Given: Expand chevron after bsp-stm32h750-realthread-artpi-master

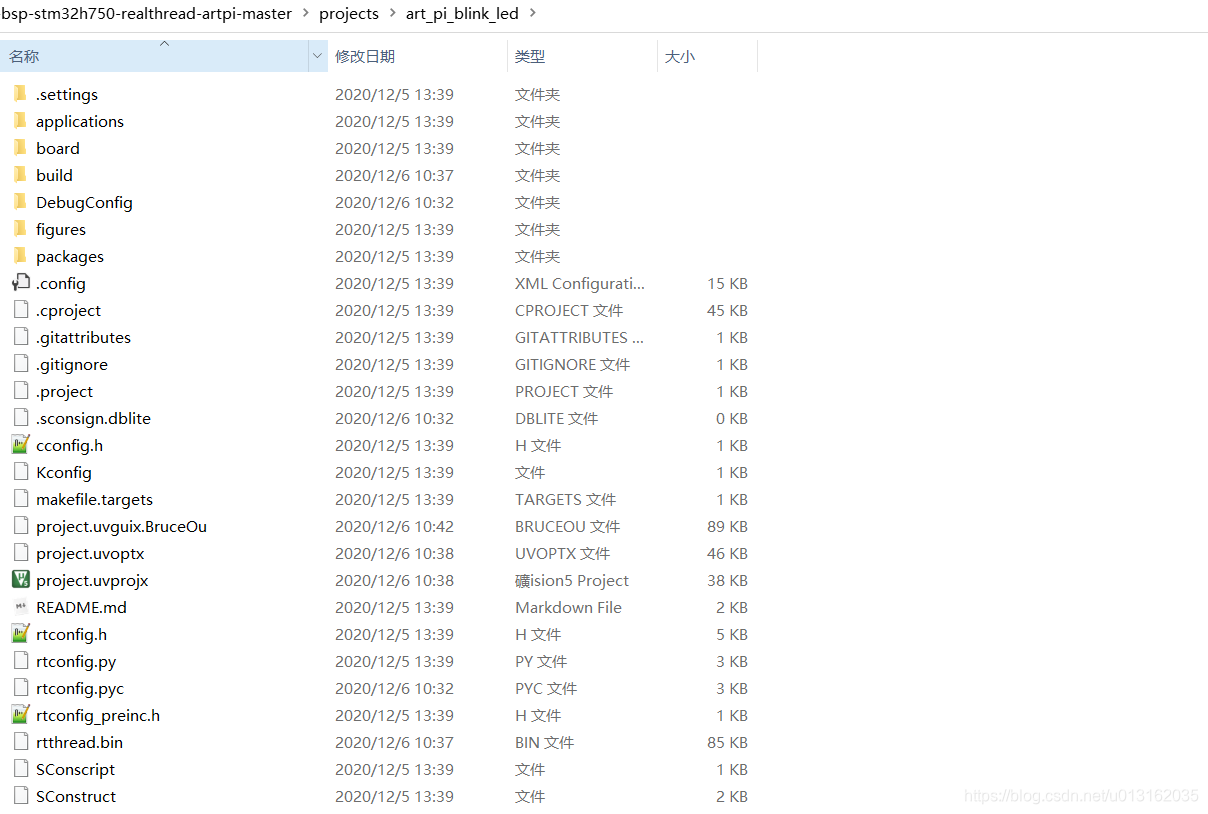Looking at the screenshot, I should coord(304,13).
